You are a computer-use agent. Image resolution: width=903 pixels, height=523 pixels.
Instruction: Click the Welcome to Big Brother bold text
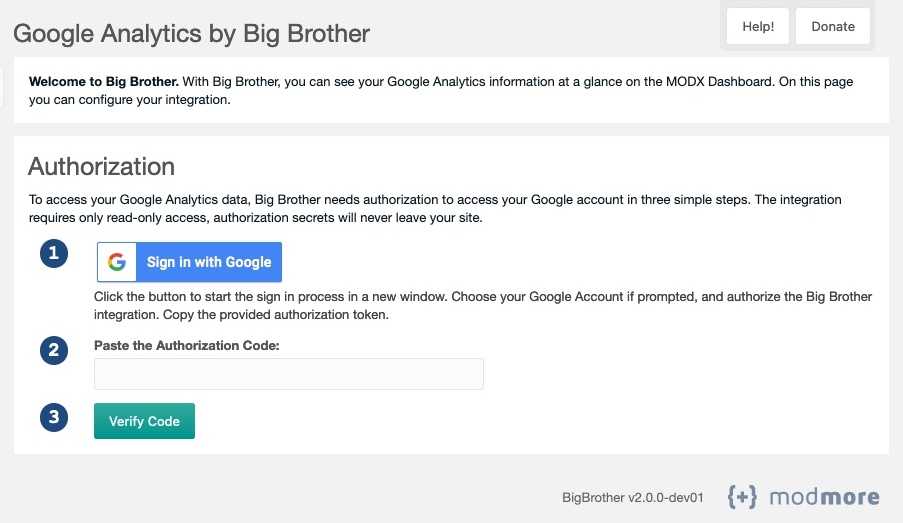104,82
